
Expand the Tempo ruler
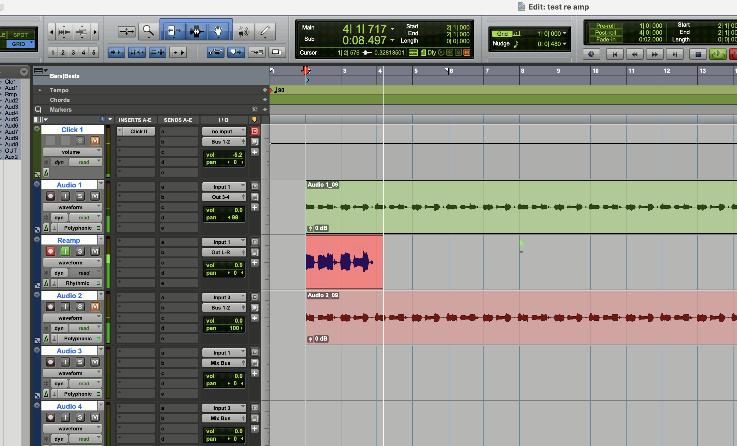point(40,90)
